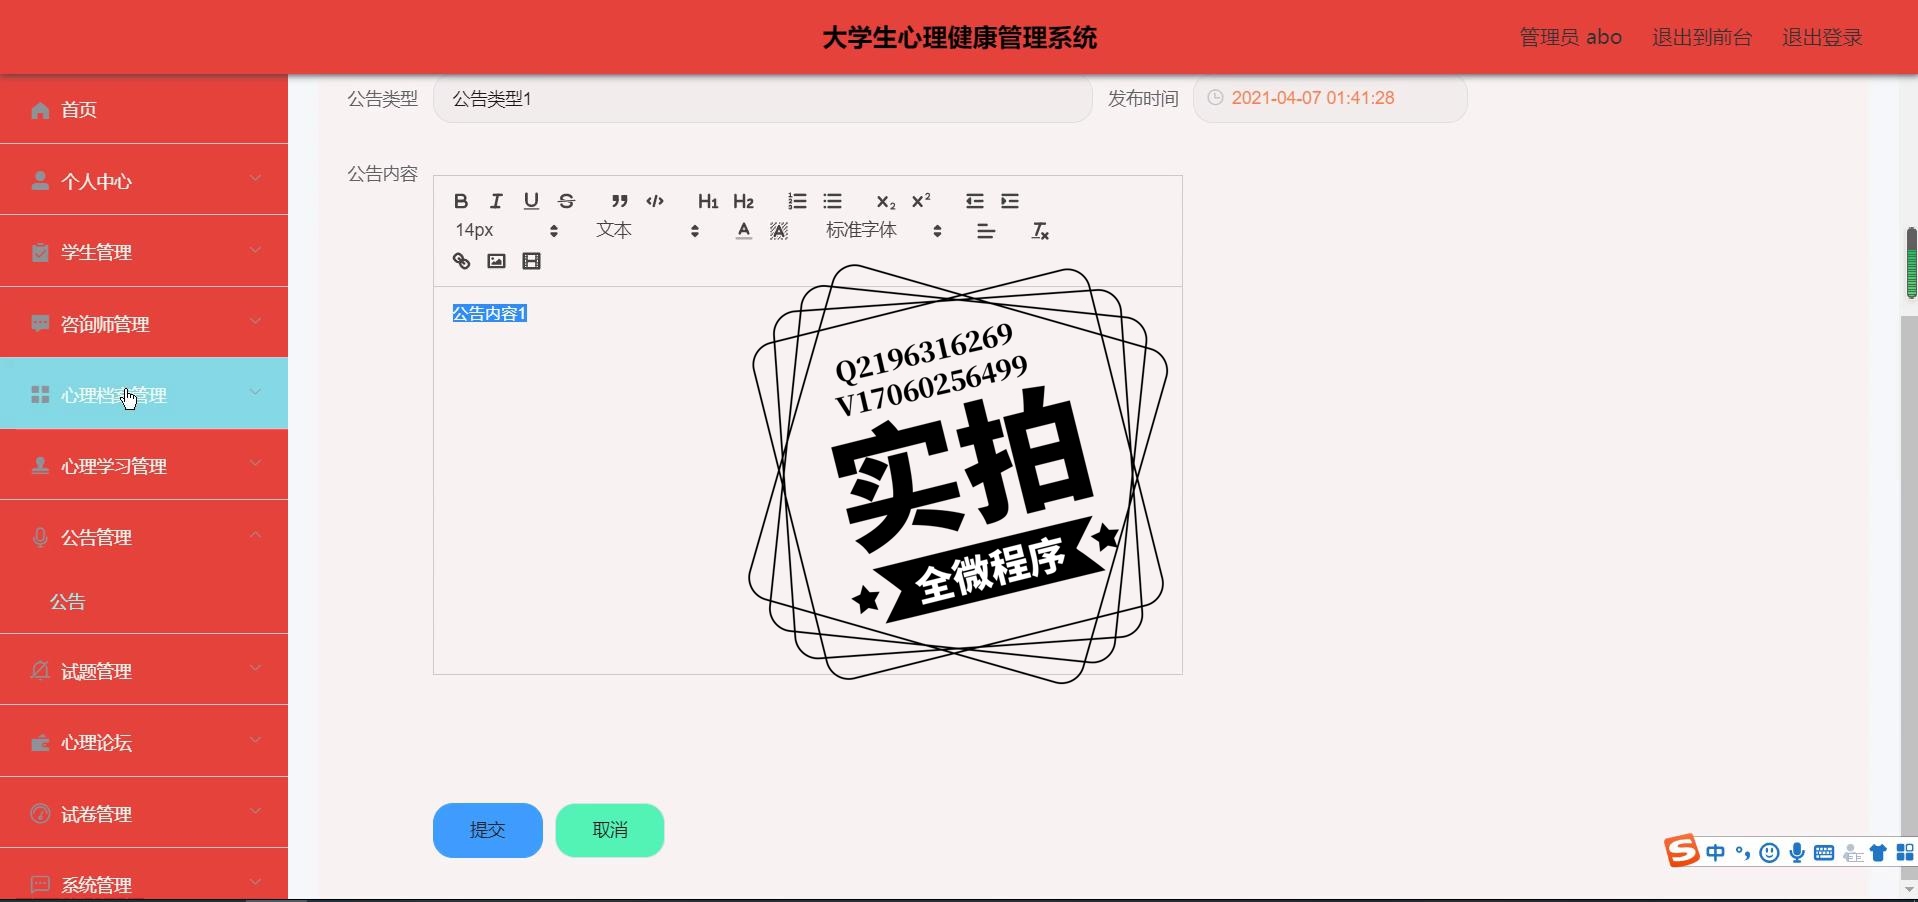Viewport: 1918px width, 902px height.
Task: Go to 首页 in the sidebar
Action: pos(144,109)
